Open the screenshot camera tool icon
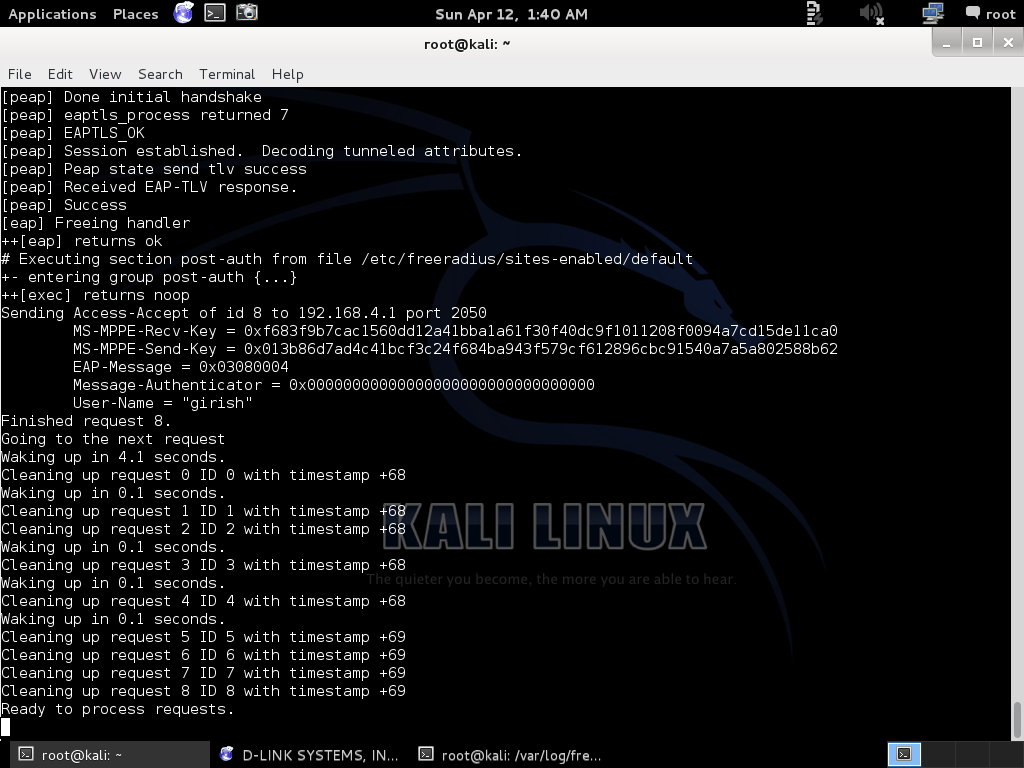The width and height of the screenshot is (1024, 768). (247, 12)
